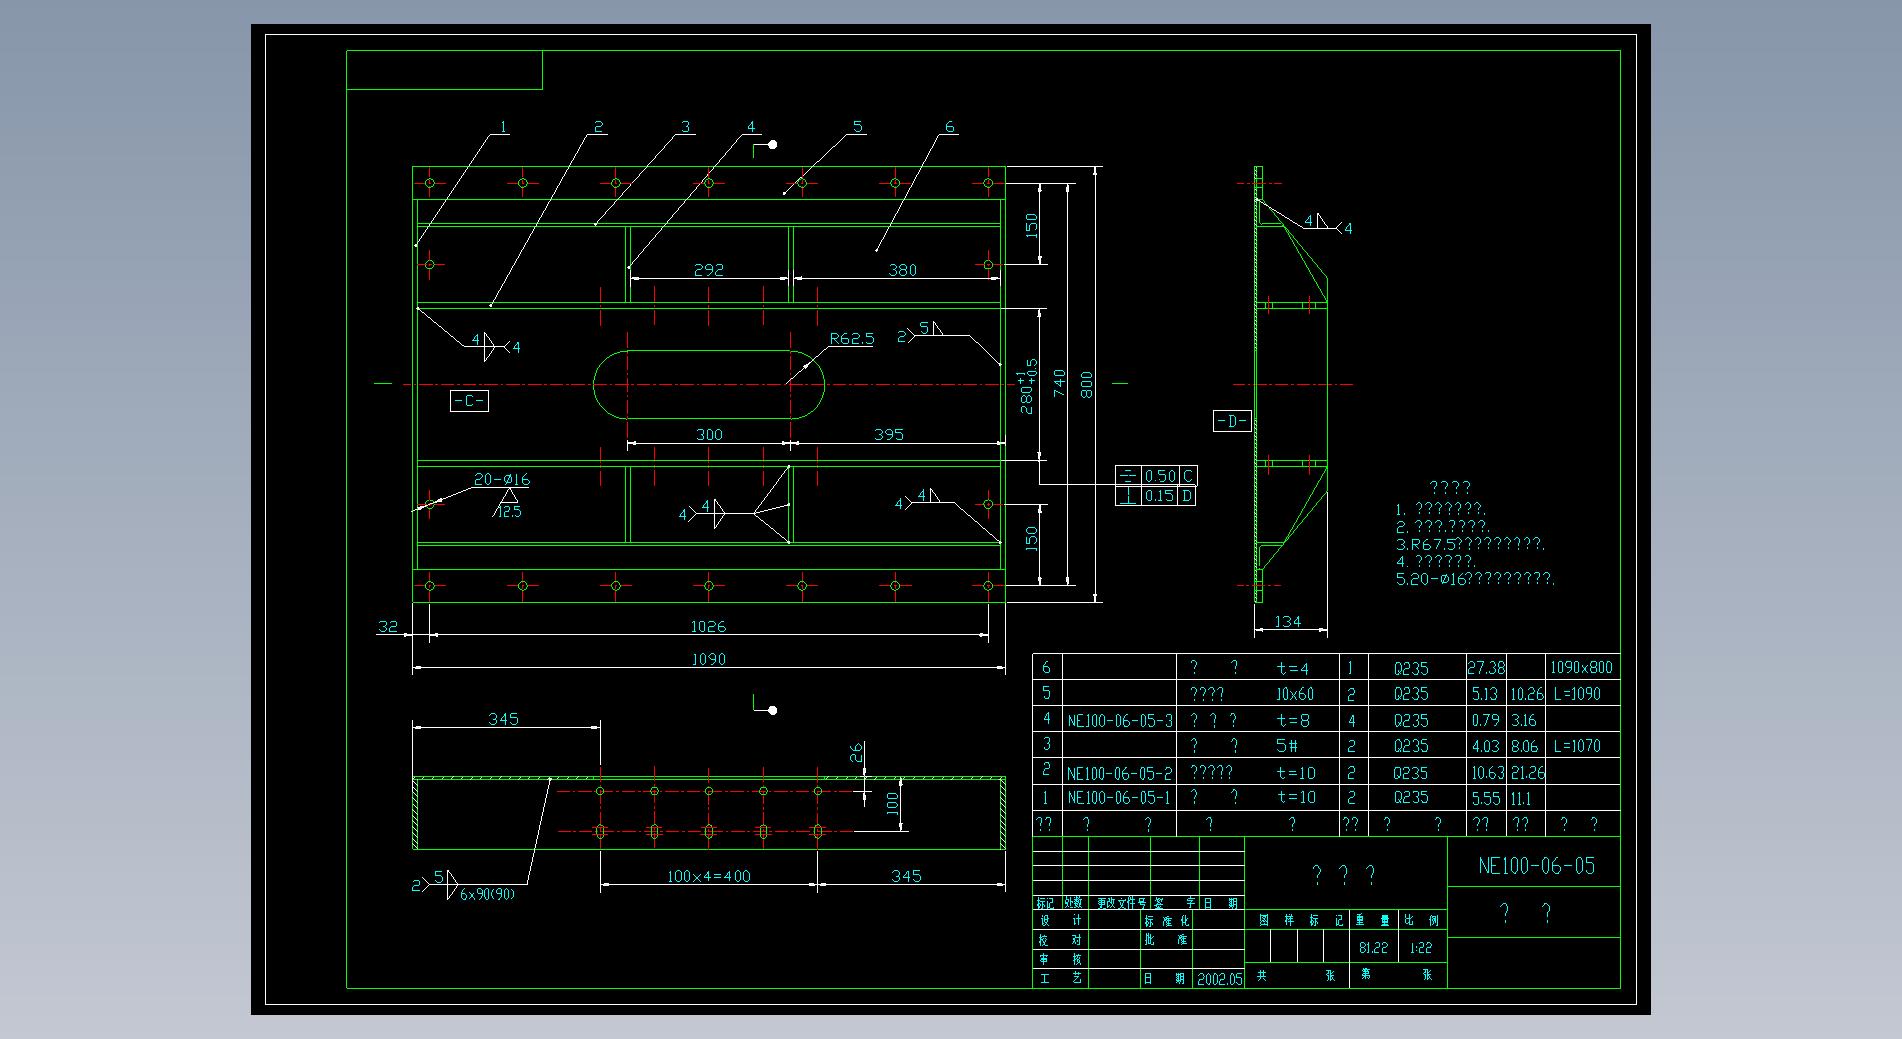This screenshot has height=1039, width=1902.
Task: Click the '重量' header in title block
Action: pyautogui.click(x=1373, y=921)
